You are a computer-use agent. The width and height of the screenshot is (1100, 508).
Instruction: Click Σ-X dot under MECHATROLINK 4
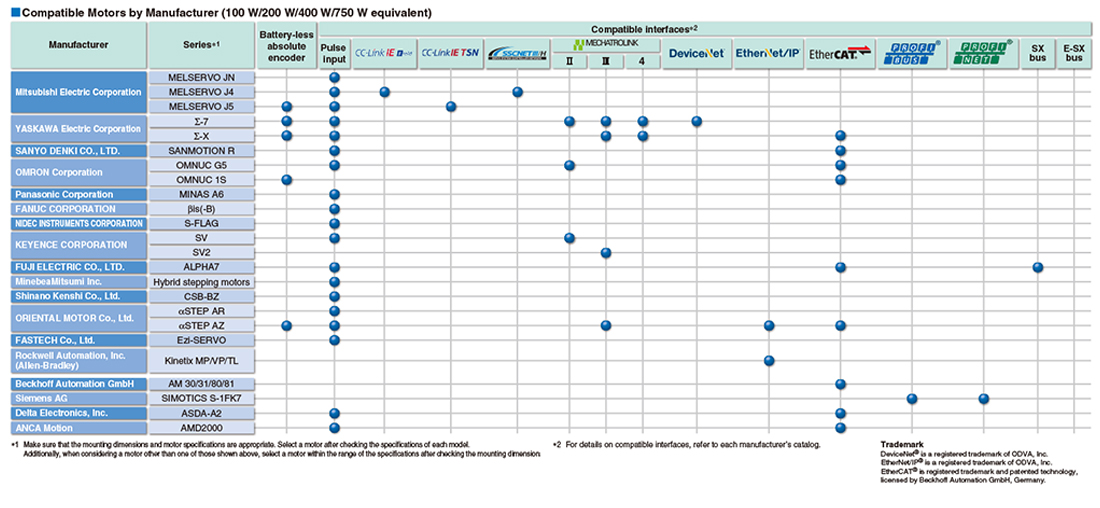point(643,135)
